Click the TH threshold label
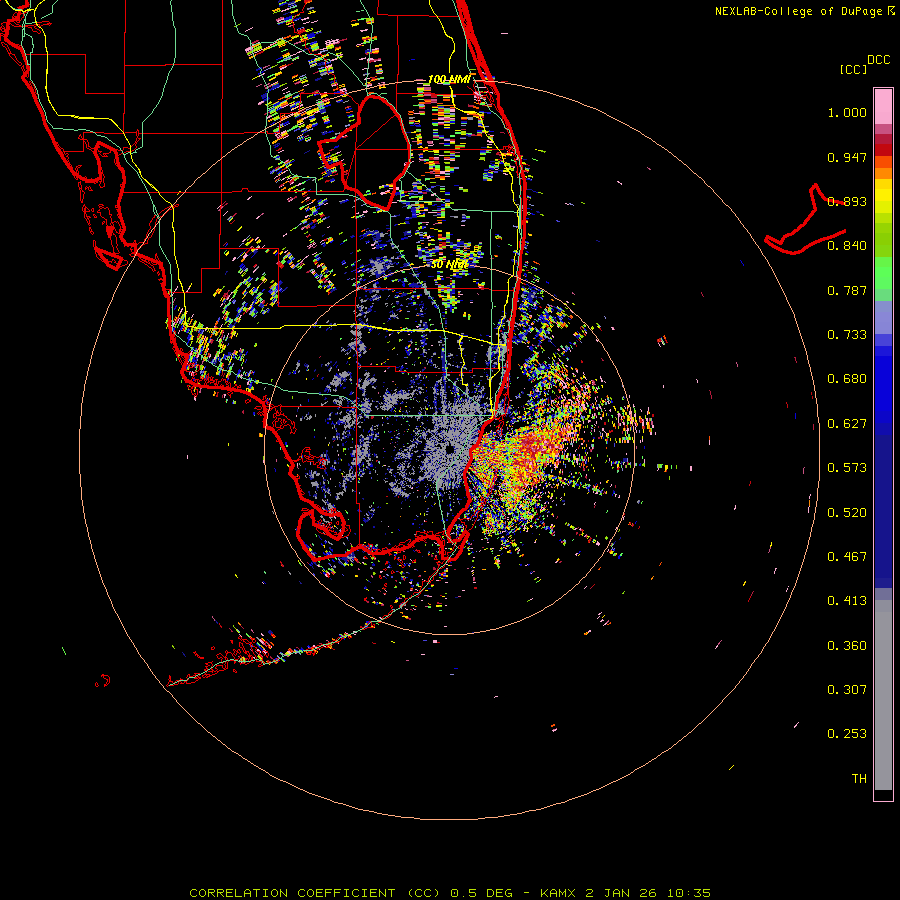The image size is (900, 900). (x=859, y=779)
